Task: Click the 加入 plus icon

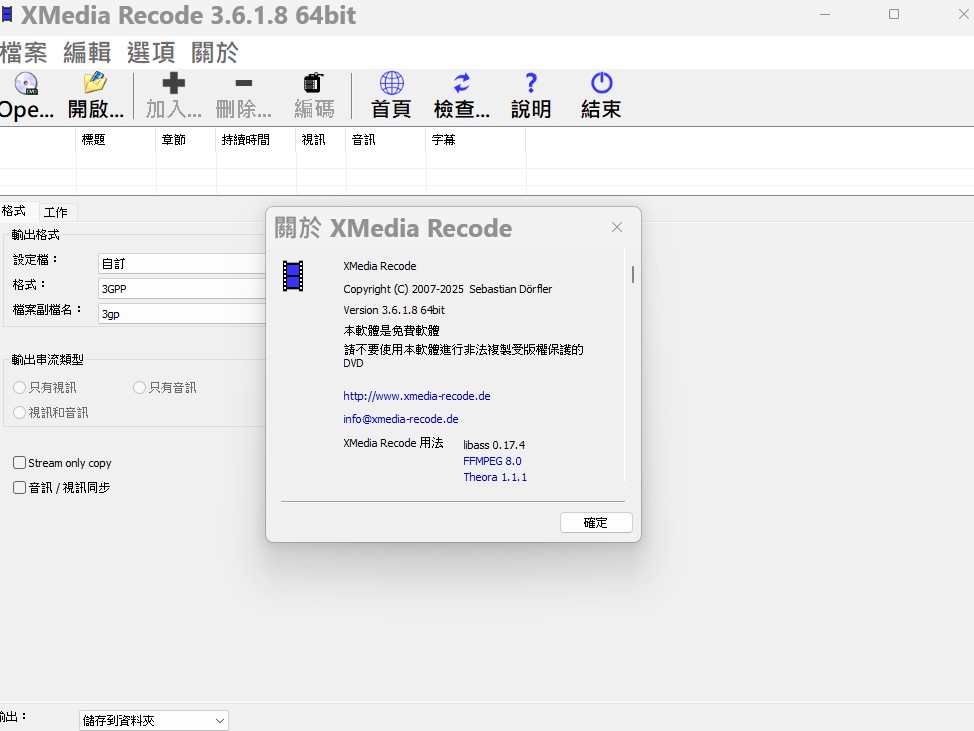Action: click(173, 84)
